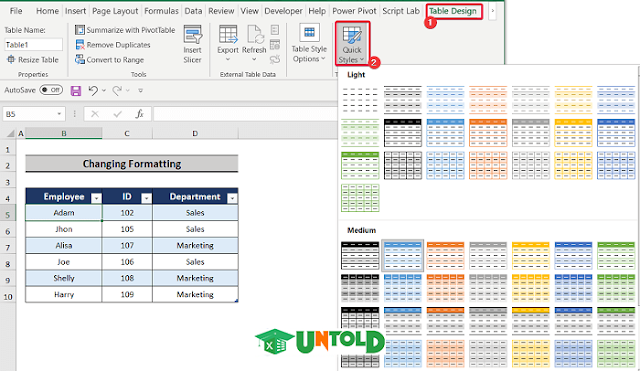This screenshot has height=371, width=640.
Task: Click the Save icon in quick access
Action: coord(76,91)
